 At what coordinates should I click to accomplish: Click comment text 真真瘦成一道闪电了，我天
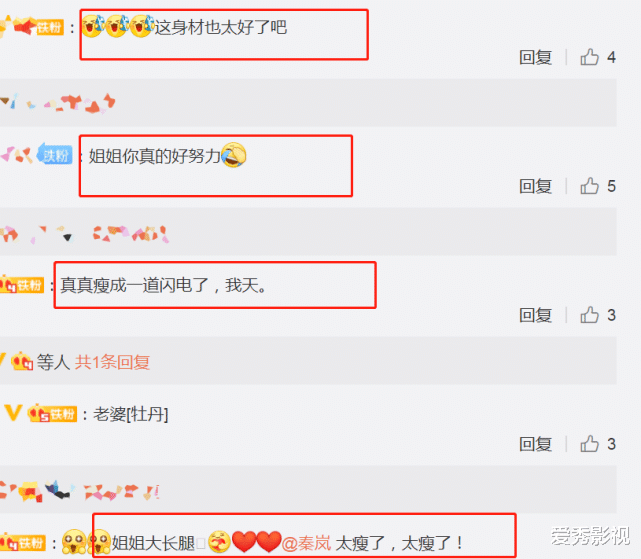coord(164,285)
